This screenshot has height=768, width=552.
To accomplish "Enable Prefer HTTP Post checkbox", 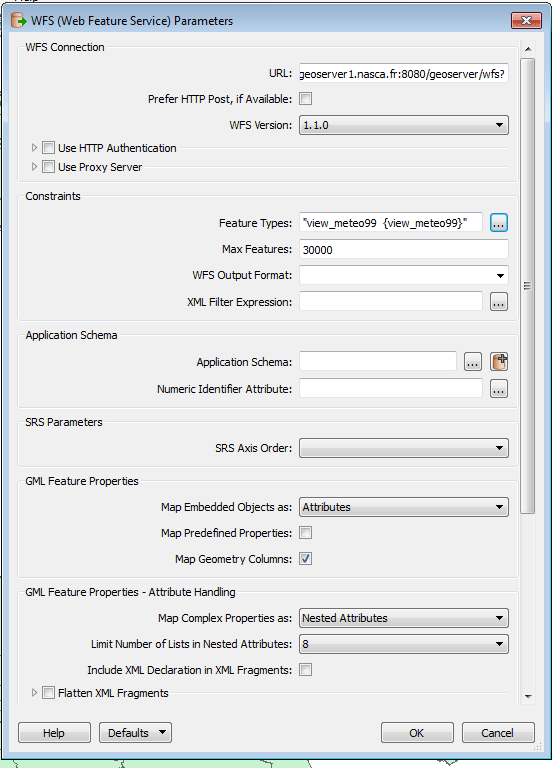I will click(x=306, y=99).
